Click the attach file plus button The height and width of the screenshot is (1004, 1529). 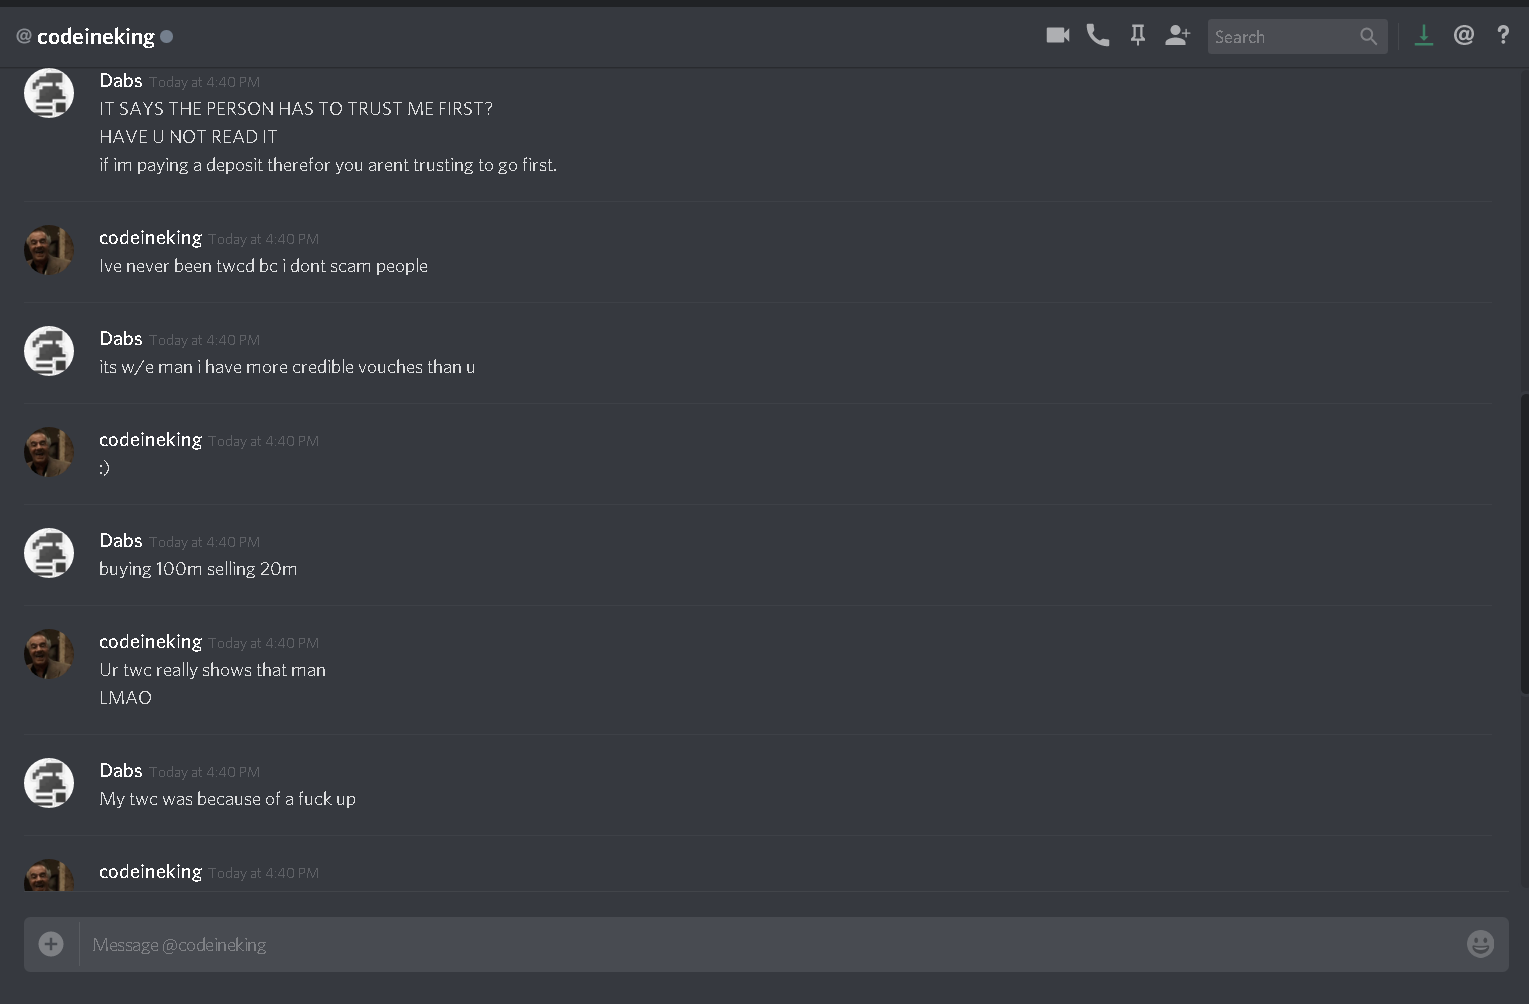[51, 944]
